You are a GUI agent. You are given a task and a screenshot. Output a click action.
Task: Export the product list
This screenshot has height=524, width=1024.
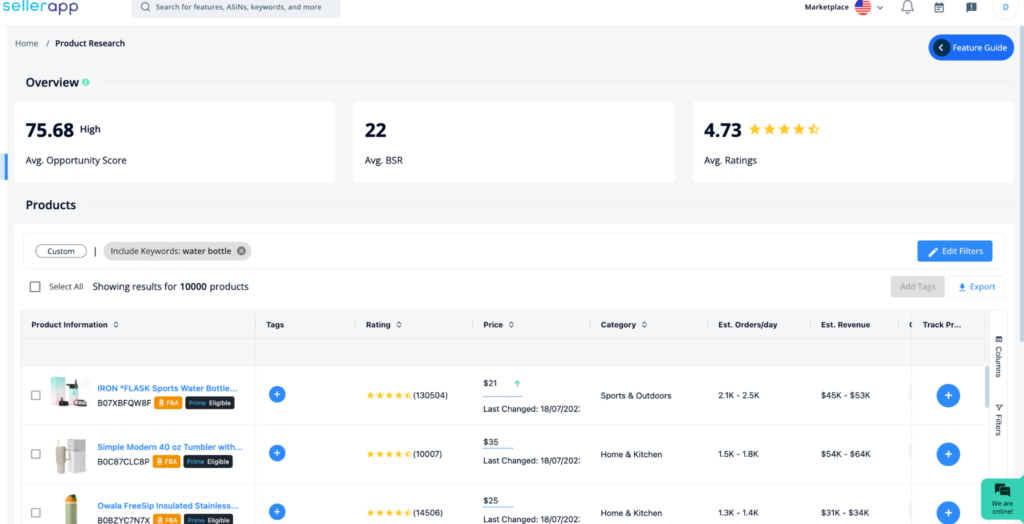976,287
